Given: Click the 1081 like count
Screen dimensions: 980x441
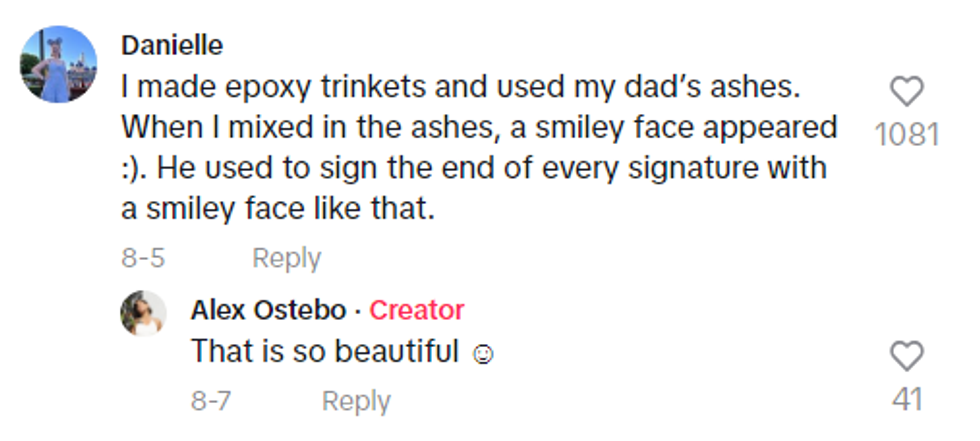Looking at the screenshot, I should (x=907, y=133).
